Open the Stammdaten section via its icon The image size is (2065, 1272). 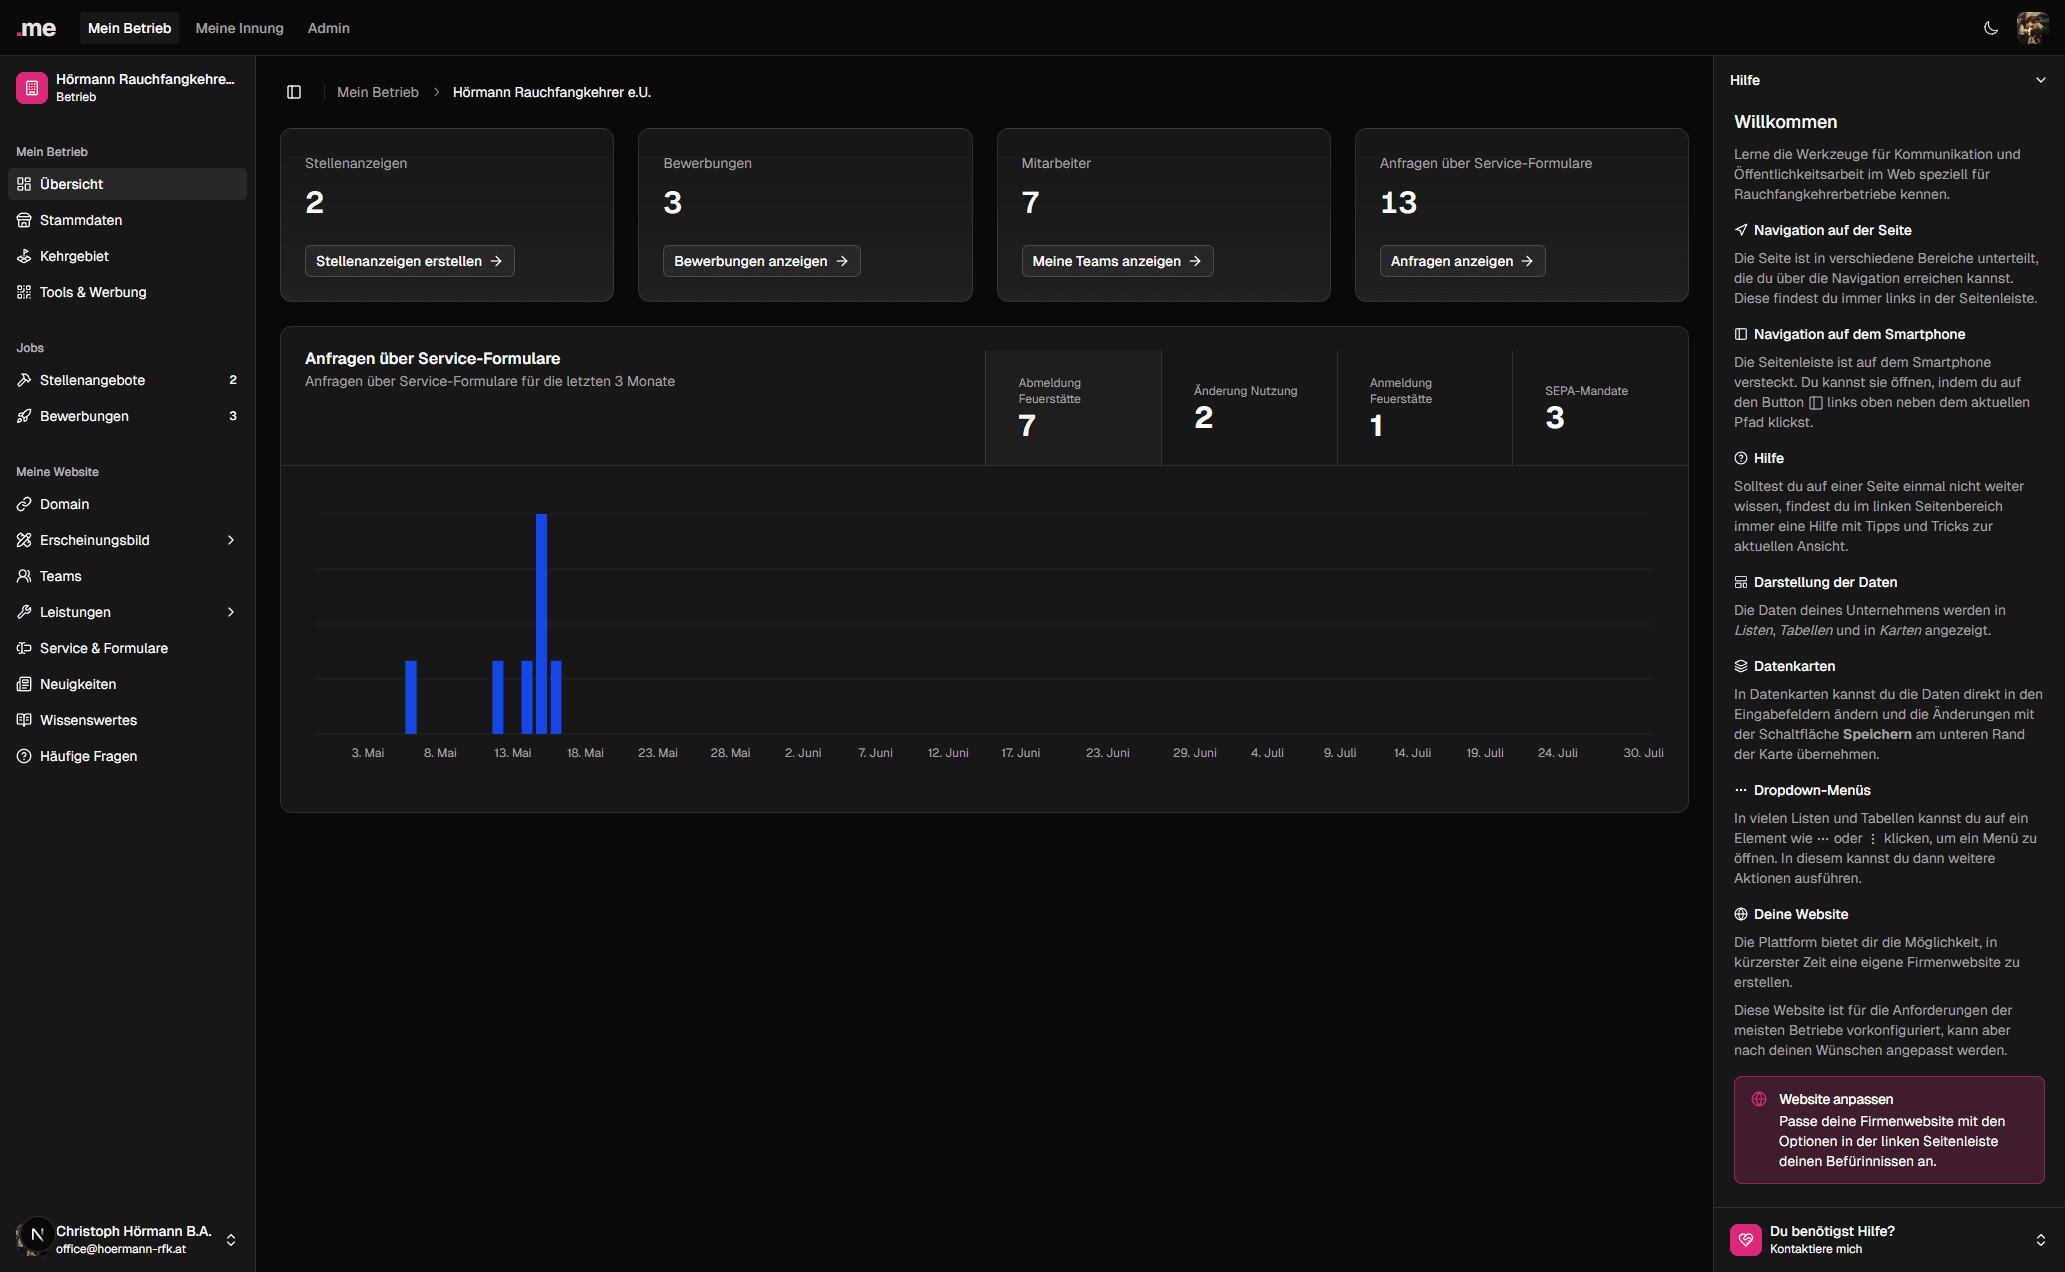point(24,220)
